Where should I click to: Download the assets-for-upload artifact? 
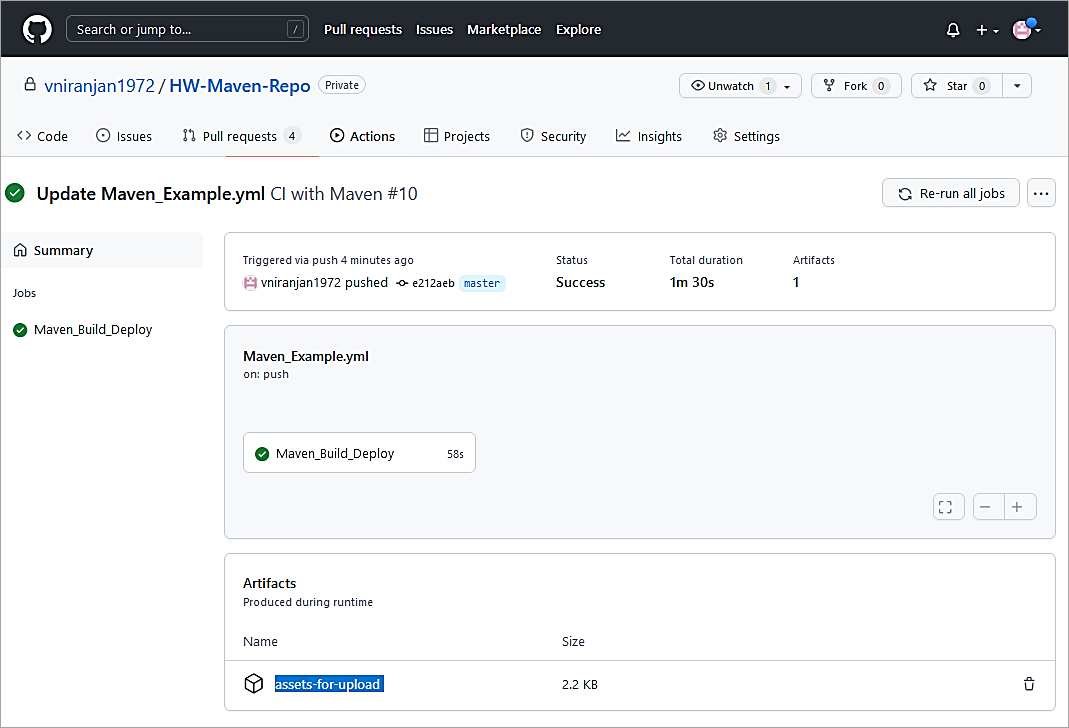pyautogui.click(x=329, y=684)
